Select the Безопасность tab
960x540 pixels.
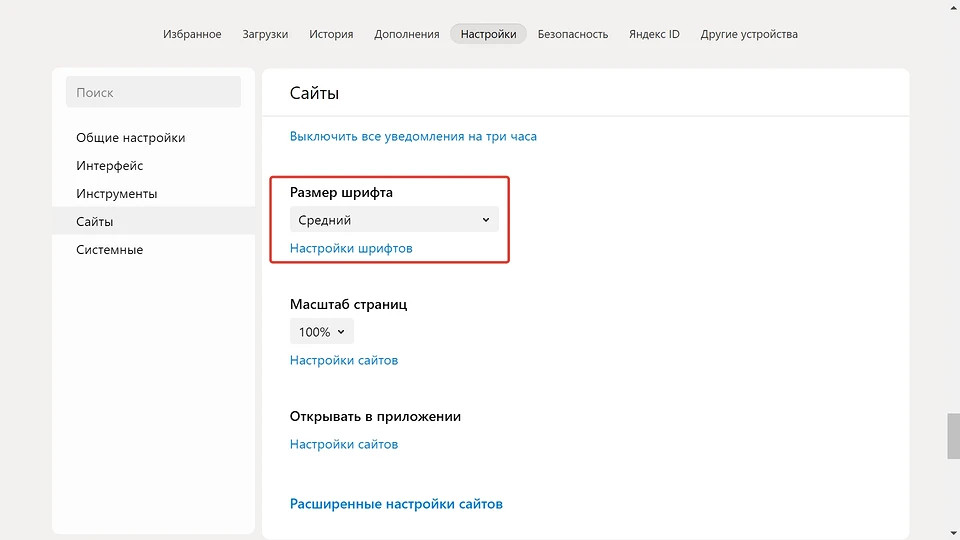pos(572,34)
